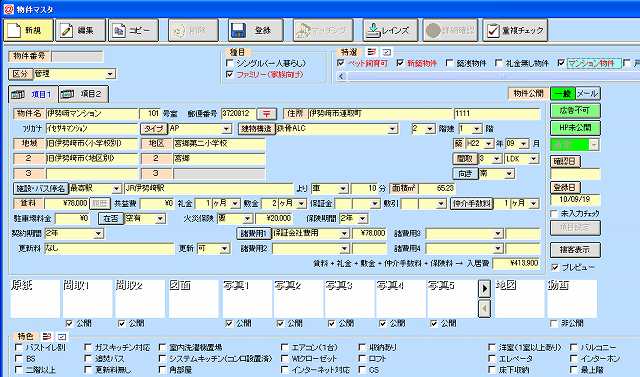Switch to the 項目2 tab
Screen dimensions: 640x377
pyautogui.click(x=84, y=94)
